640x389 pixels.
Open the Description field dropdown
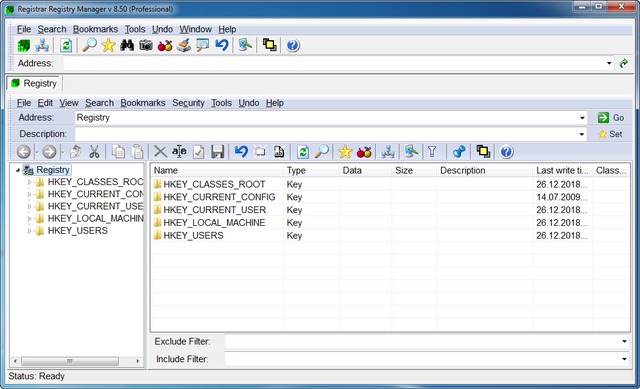click(582, 134)
